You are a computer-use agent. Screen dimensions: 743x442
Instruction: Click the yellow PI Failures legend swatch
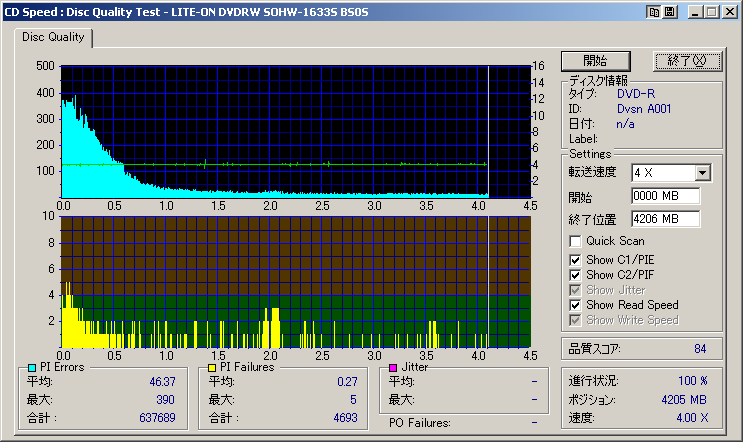click(212, 368)
